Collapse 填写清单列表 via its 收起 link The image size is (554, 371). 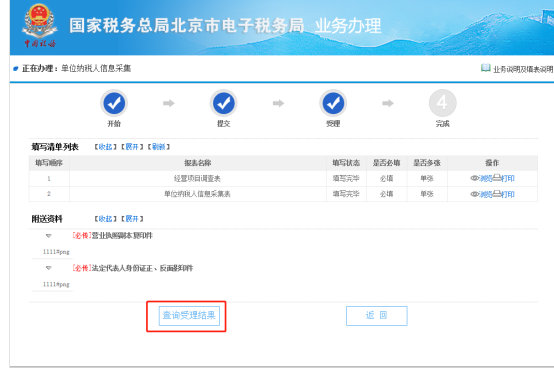click(105, 147)
